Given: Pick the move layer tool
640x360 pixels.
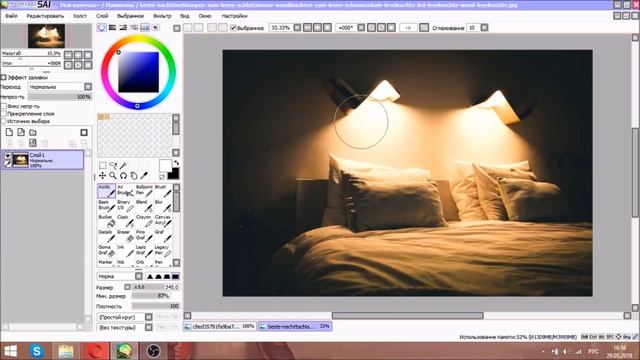Looking at the screenshot, I should (102, 176).
